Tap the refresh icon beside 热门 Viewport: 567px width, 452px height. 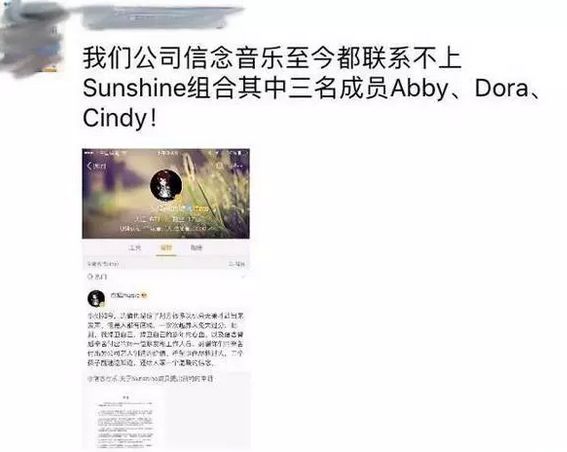(90, 277)
